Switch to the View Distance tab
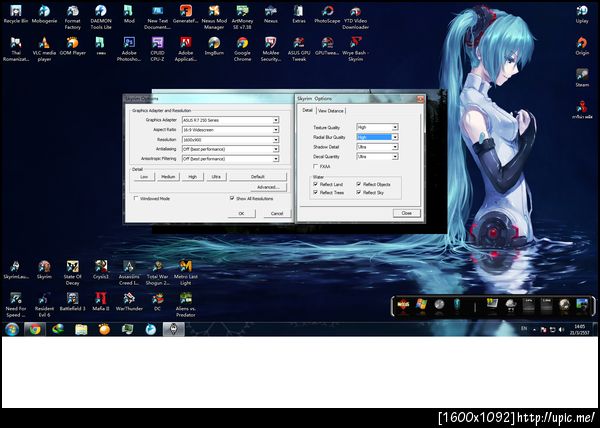The image size is (600, 428). point(331,111)
